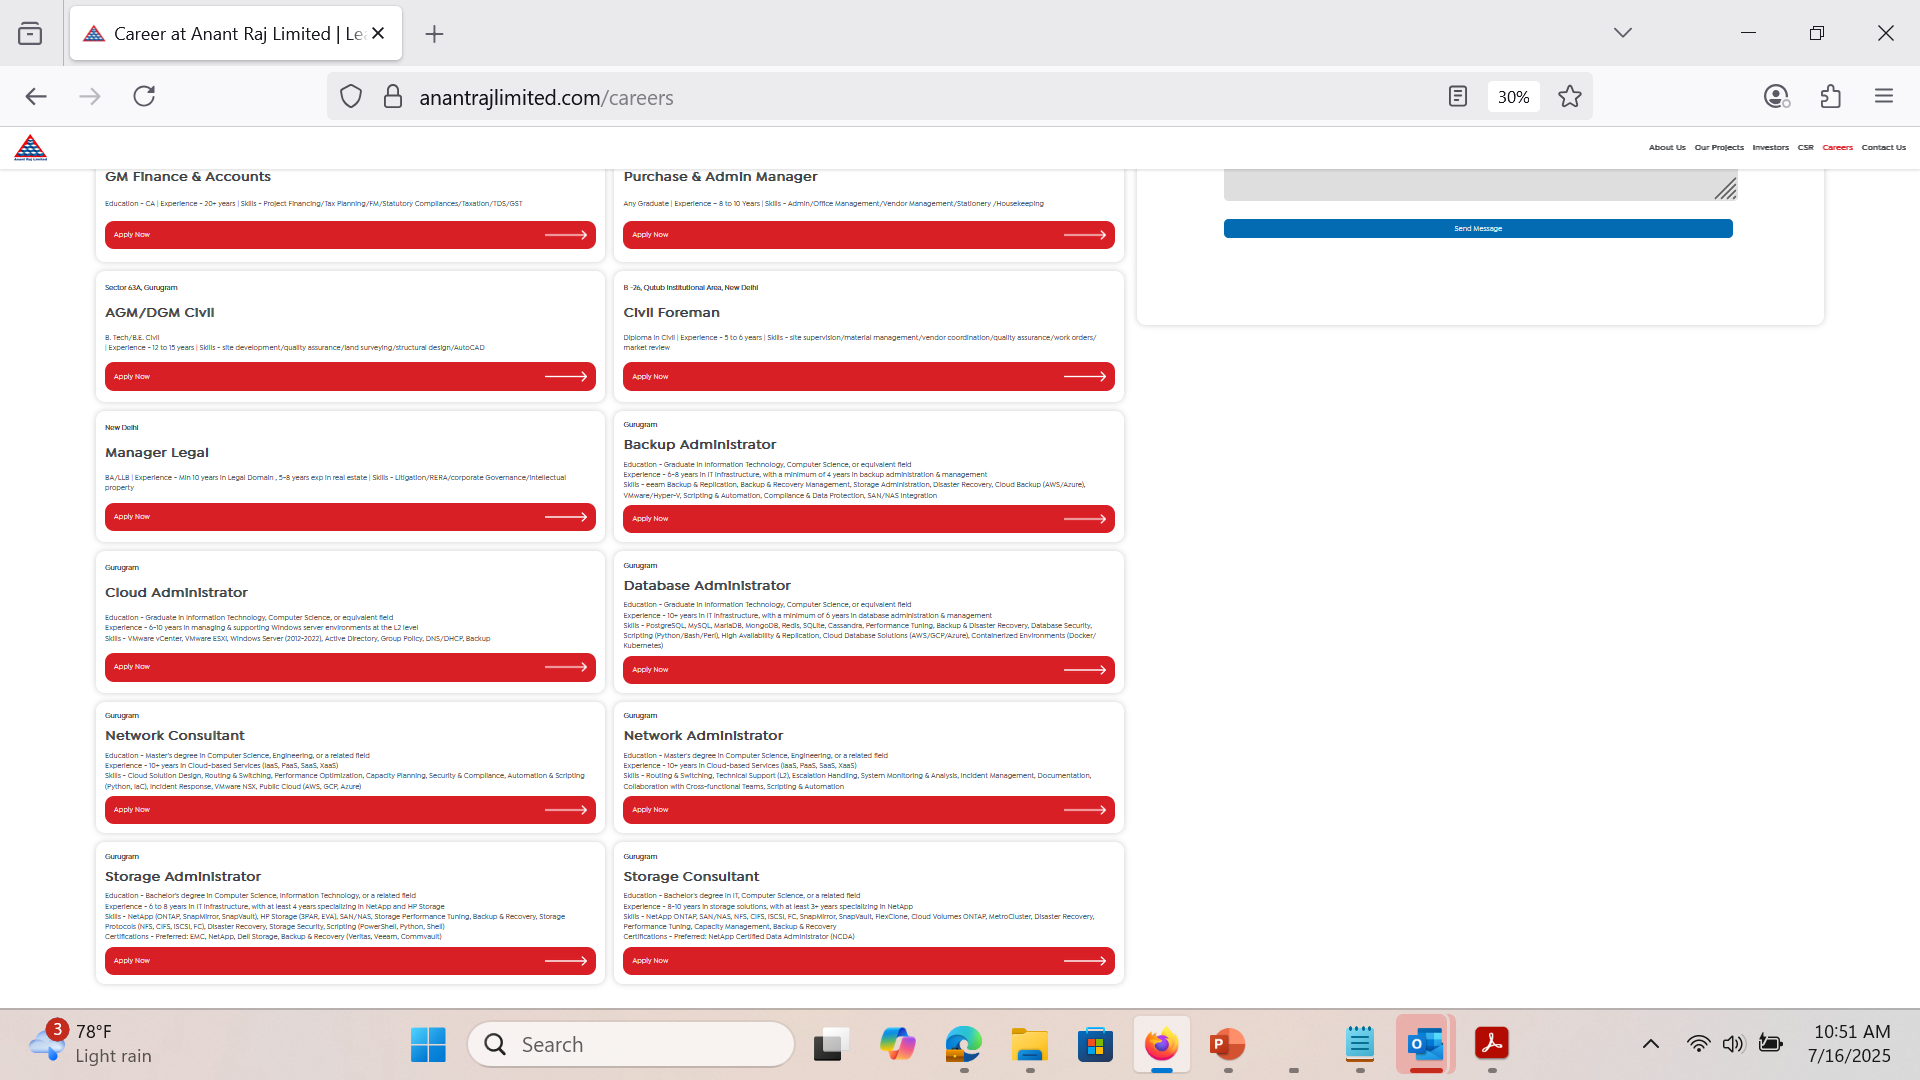Bookmark this page with star icon
1920x1080 pixels.
tap(1569, 96)
